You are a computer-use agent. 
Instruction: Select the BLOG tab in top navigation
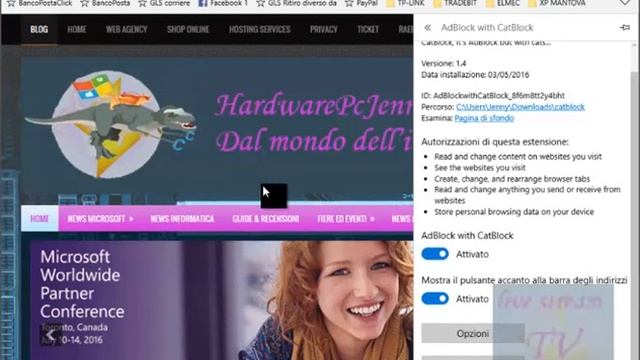[39, 29]
